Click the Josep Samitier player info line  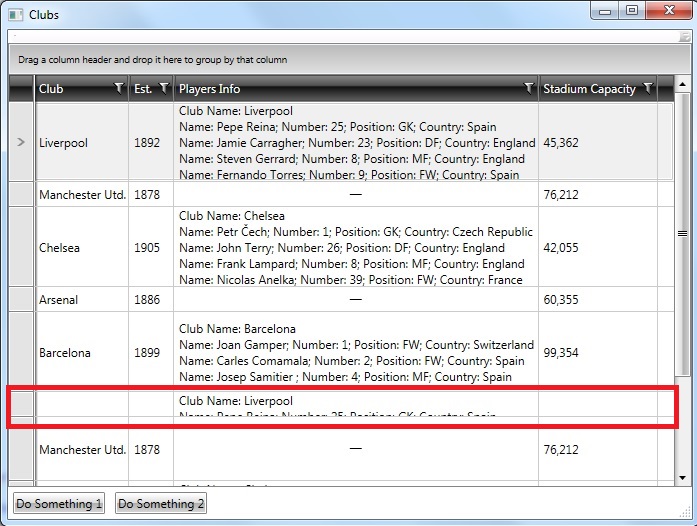[x=345, y=377]
